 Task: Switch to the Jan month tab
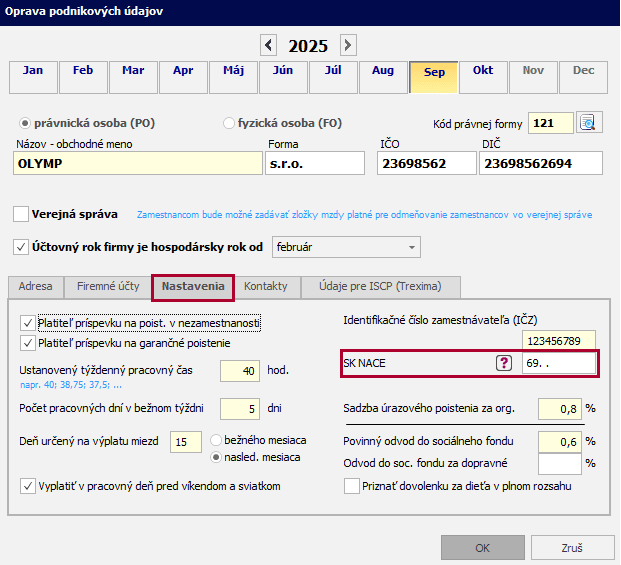[x=33, y=76]
